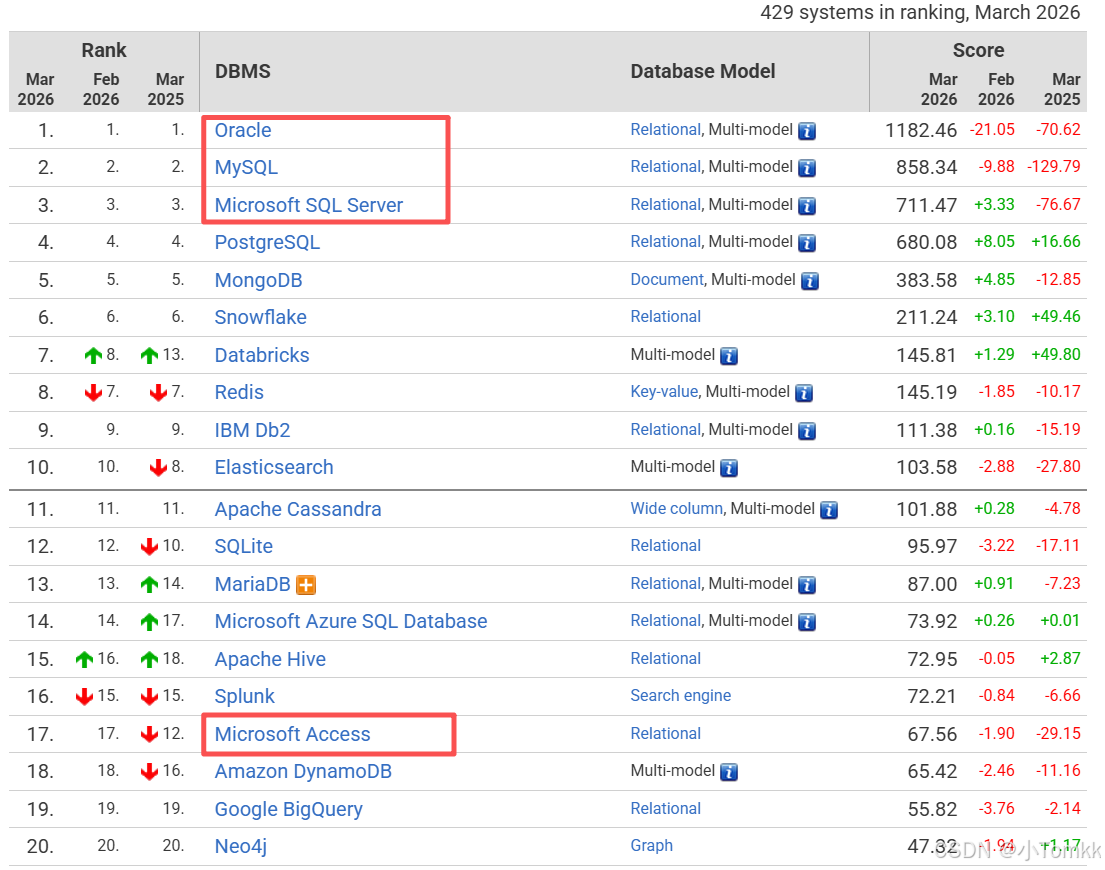Click the Score column header
Screen dimensions: 1105x870
click(978, 51)
